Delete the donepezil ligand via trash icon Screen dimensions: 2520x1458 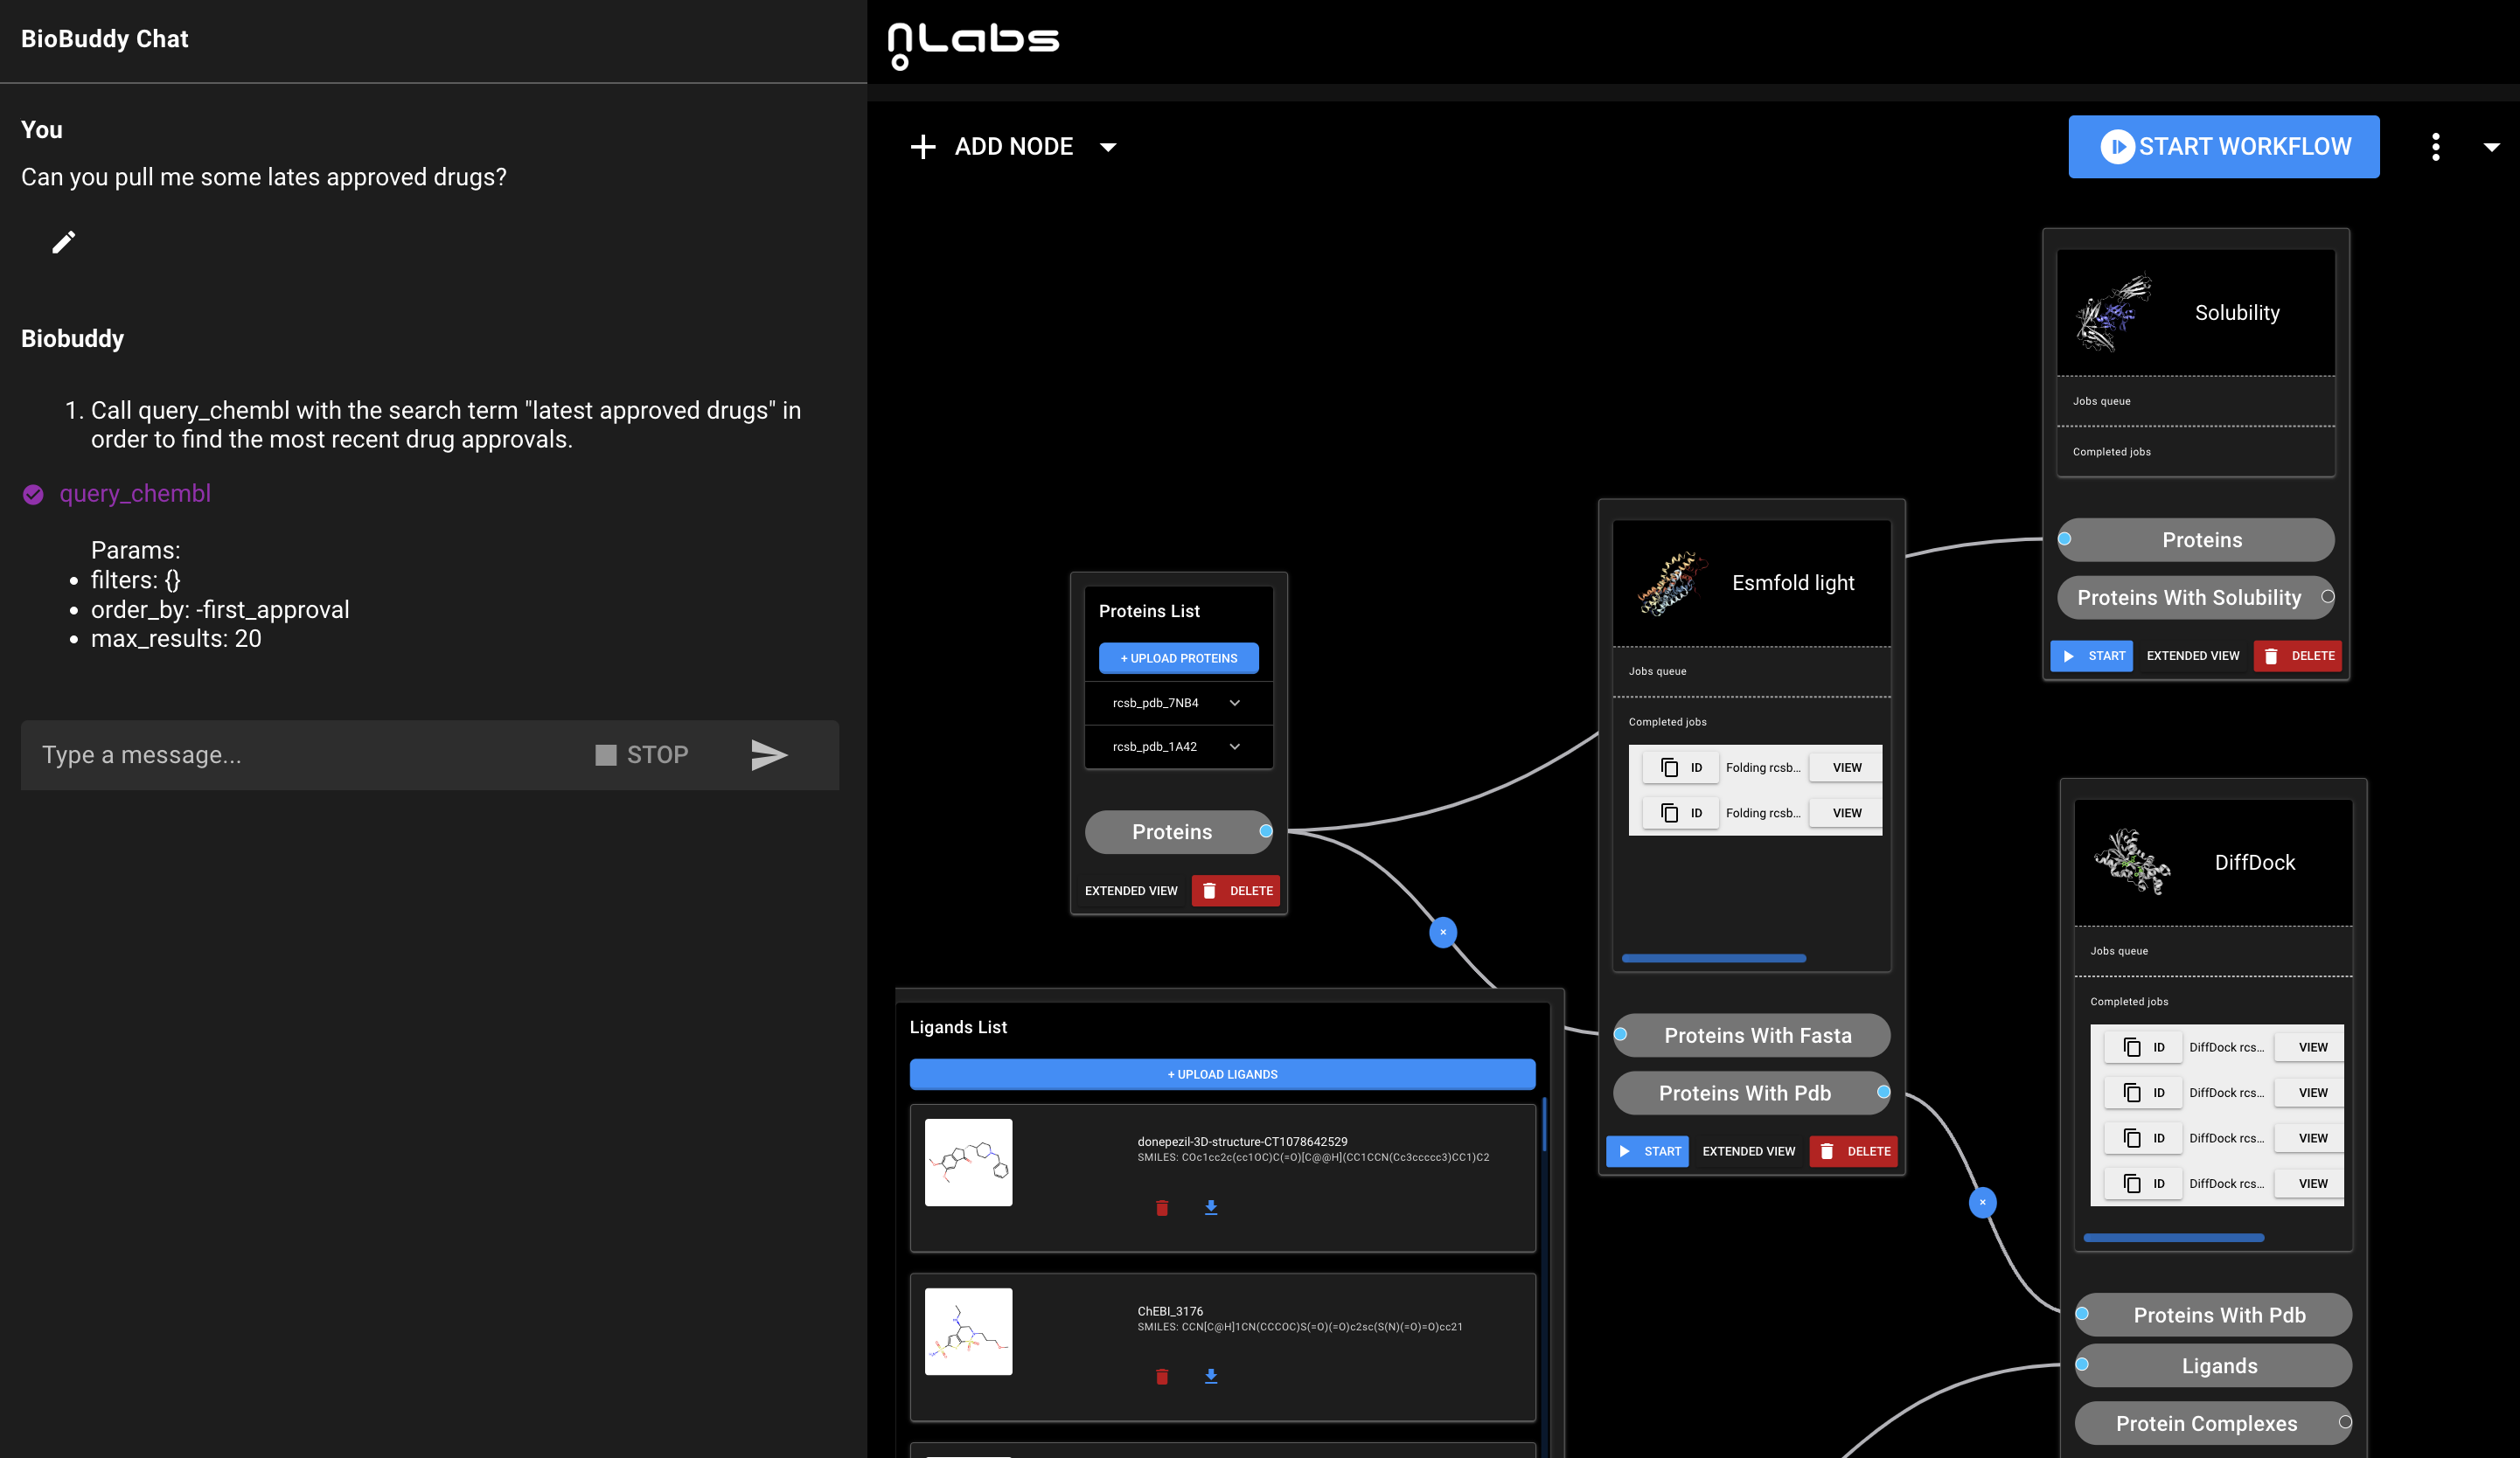tap(1161, 1208)
